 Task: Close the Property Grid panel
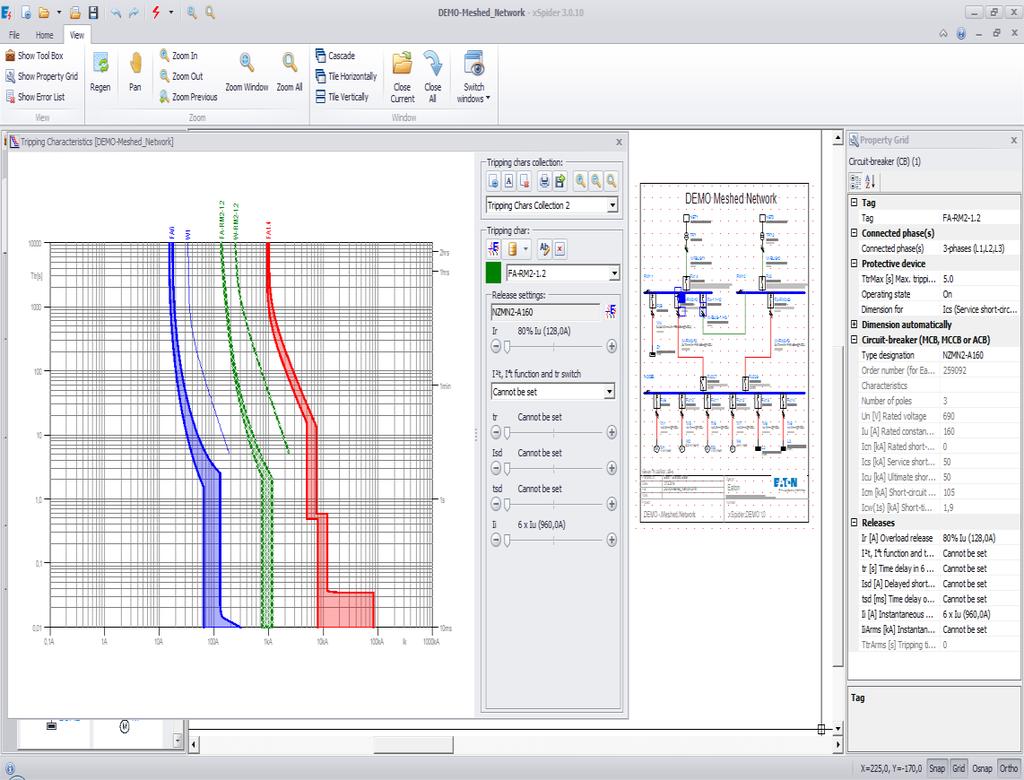pos(1014,140)
